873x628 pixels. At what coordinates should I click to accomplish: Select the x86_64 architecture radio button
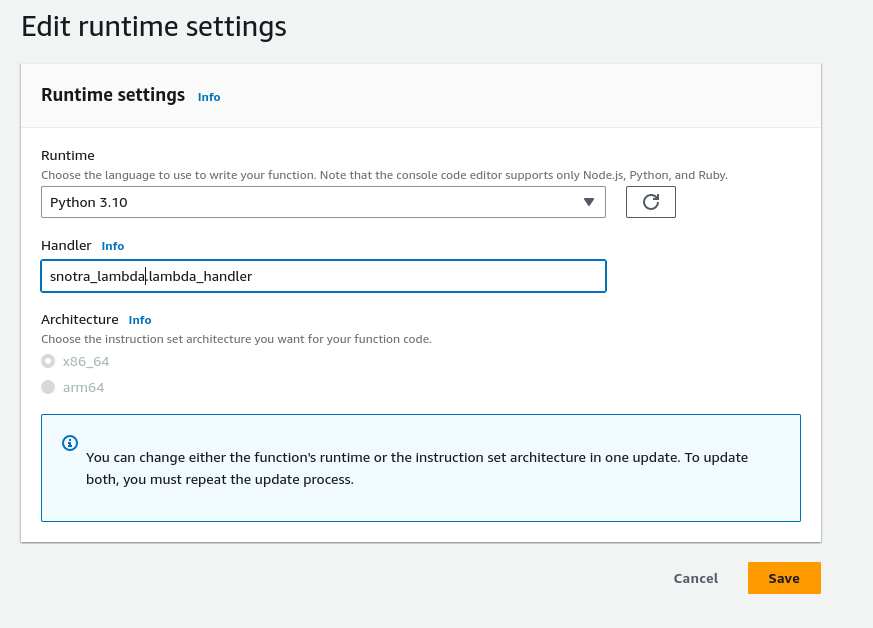click(48, 361)
